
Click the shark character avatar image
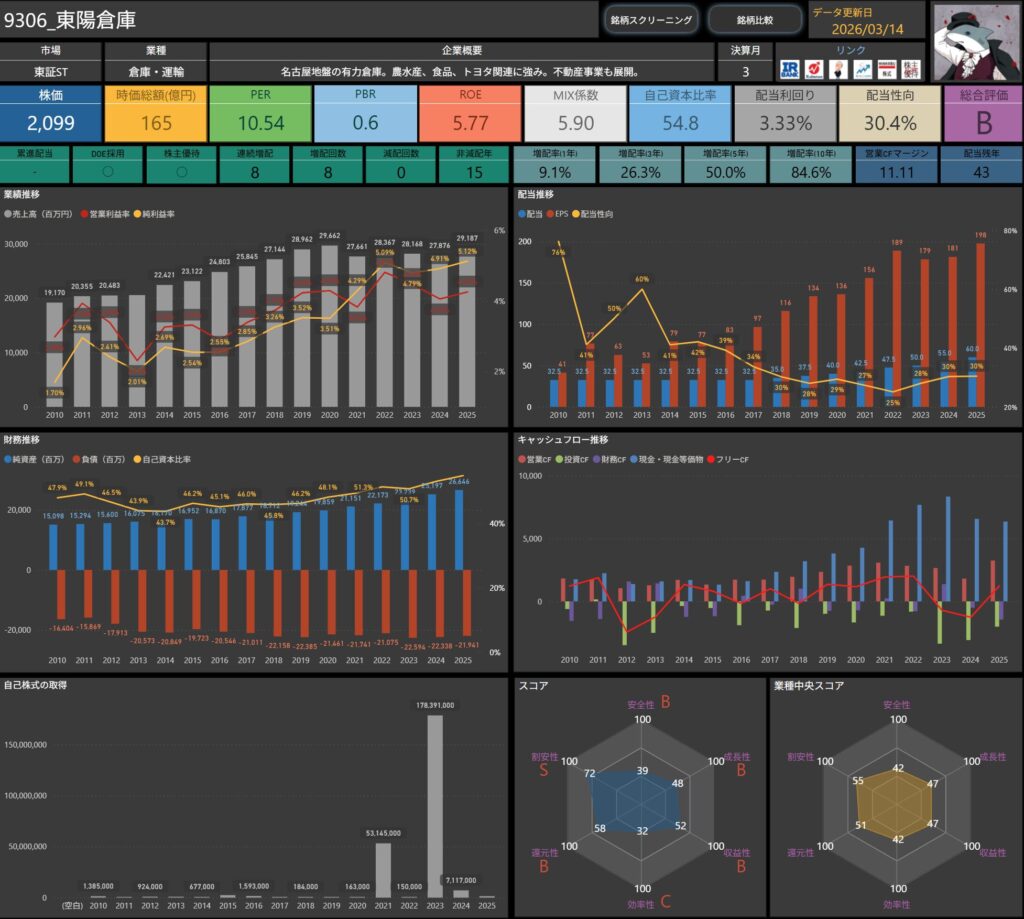[975, 42]
